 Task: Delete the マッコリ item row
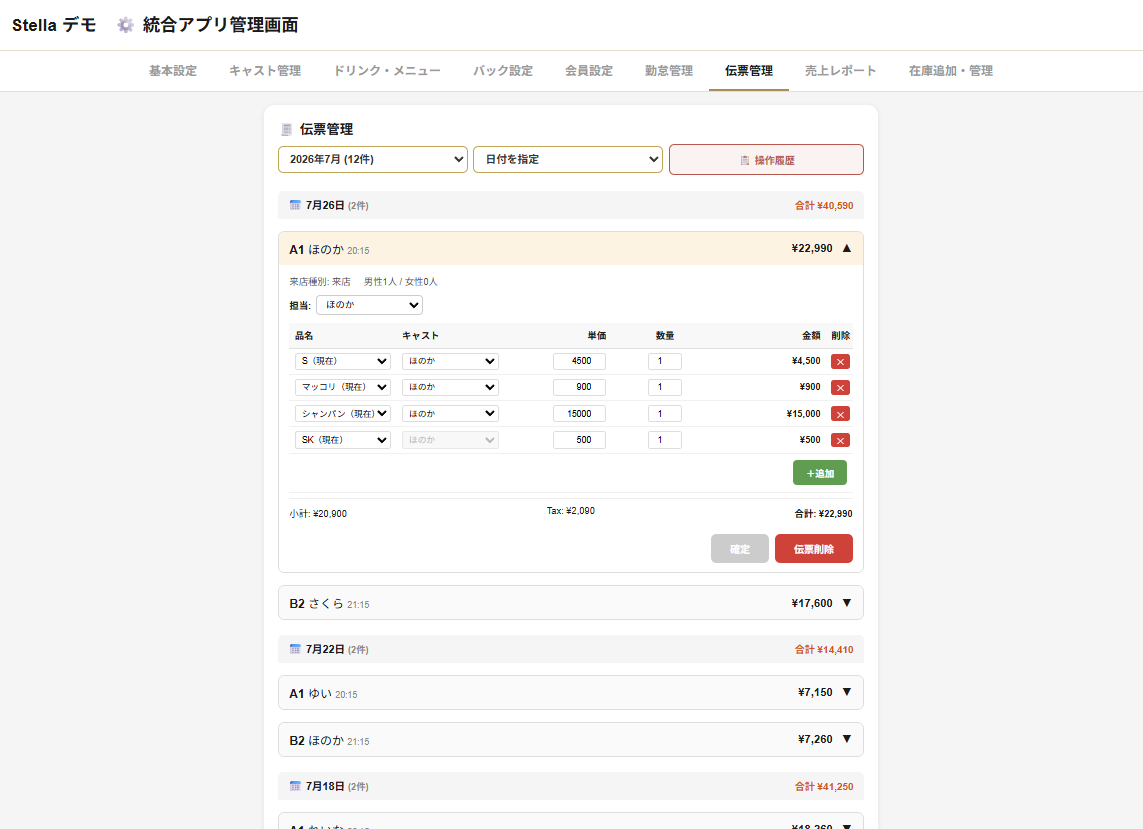pos(840,388)
